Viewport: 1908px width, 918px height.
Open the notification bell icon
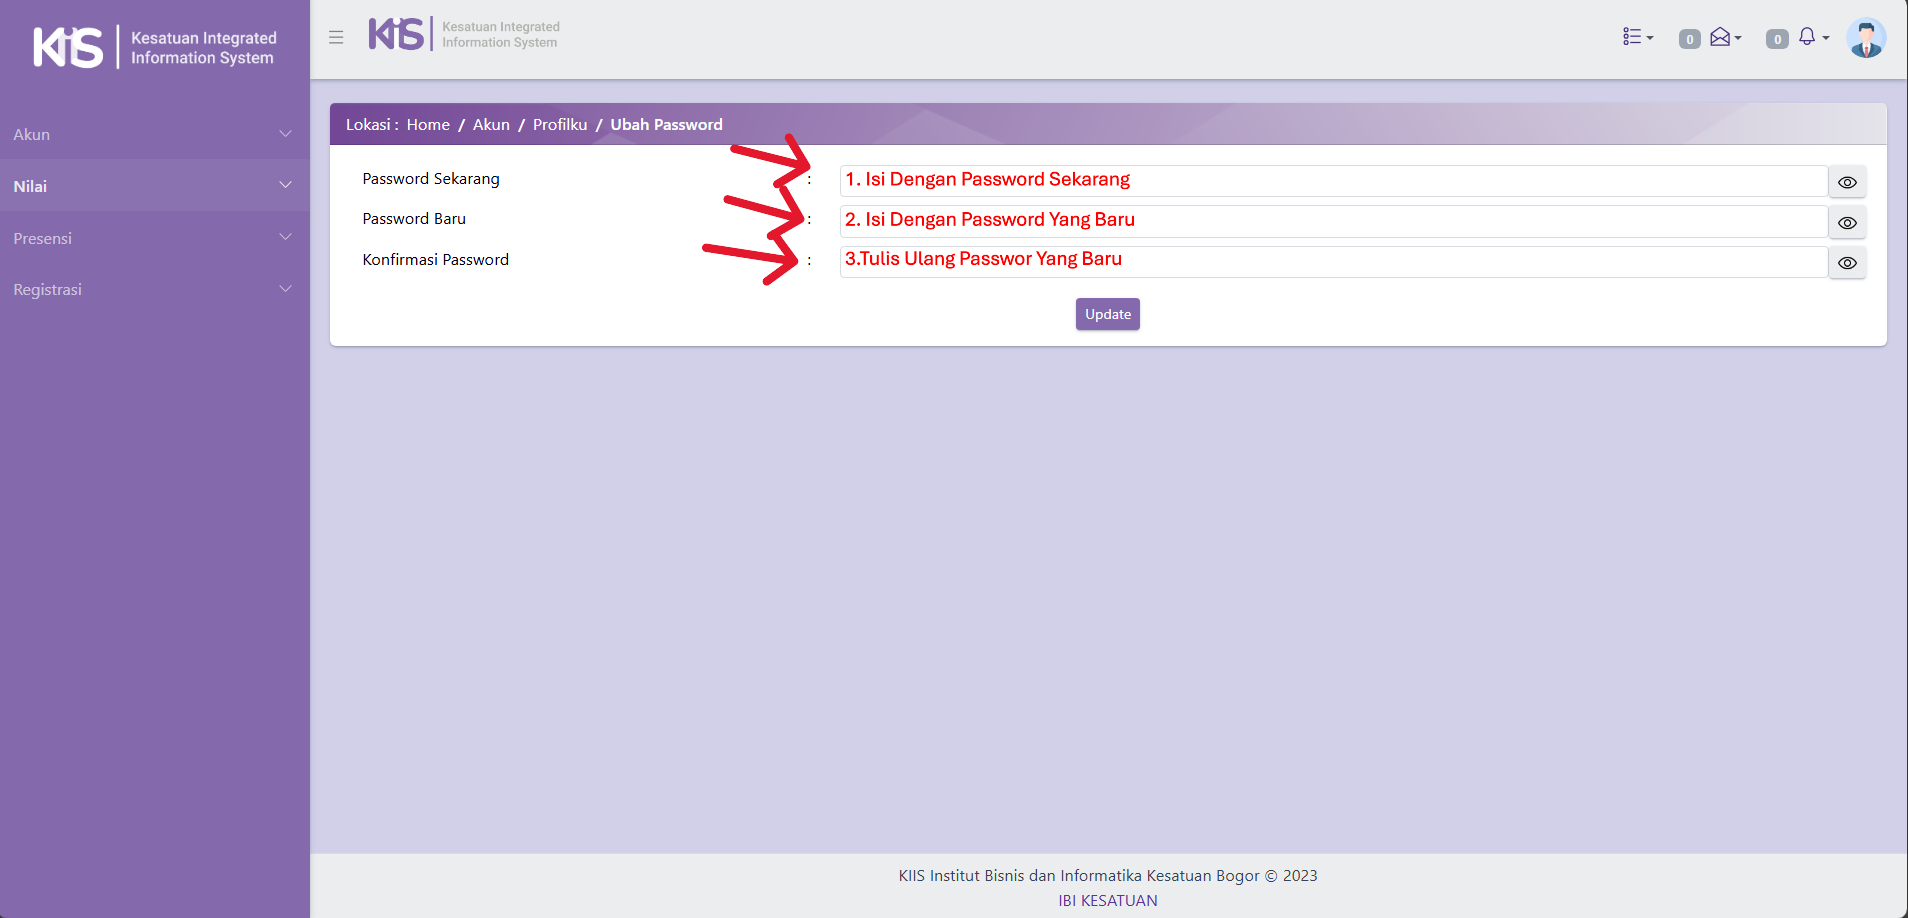click(1810, 37)
